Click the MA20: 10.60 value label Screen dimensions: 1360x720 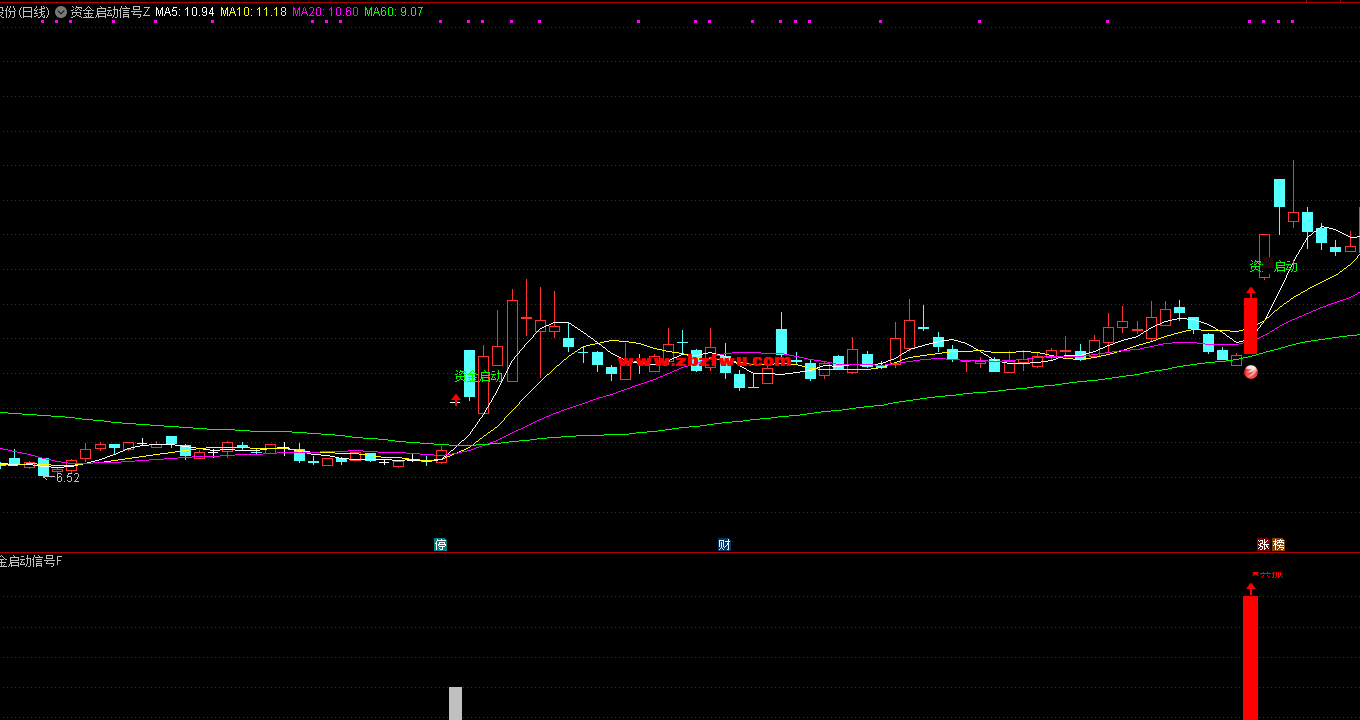(325, 12)
